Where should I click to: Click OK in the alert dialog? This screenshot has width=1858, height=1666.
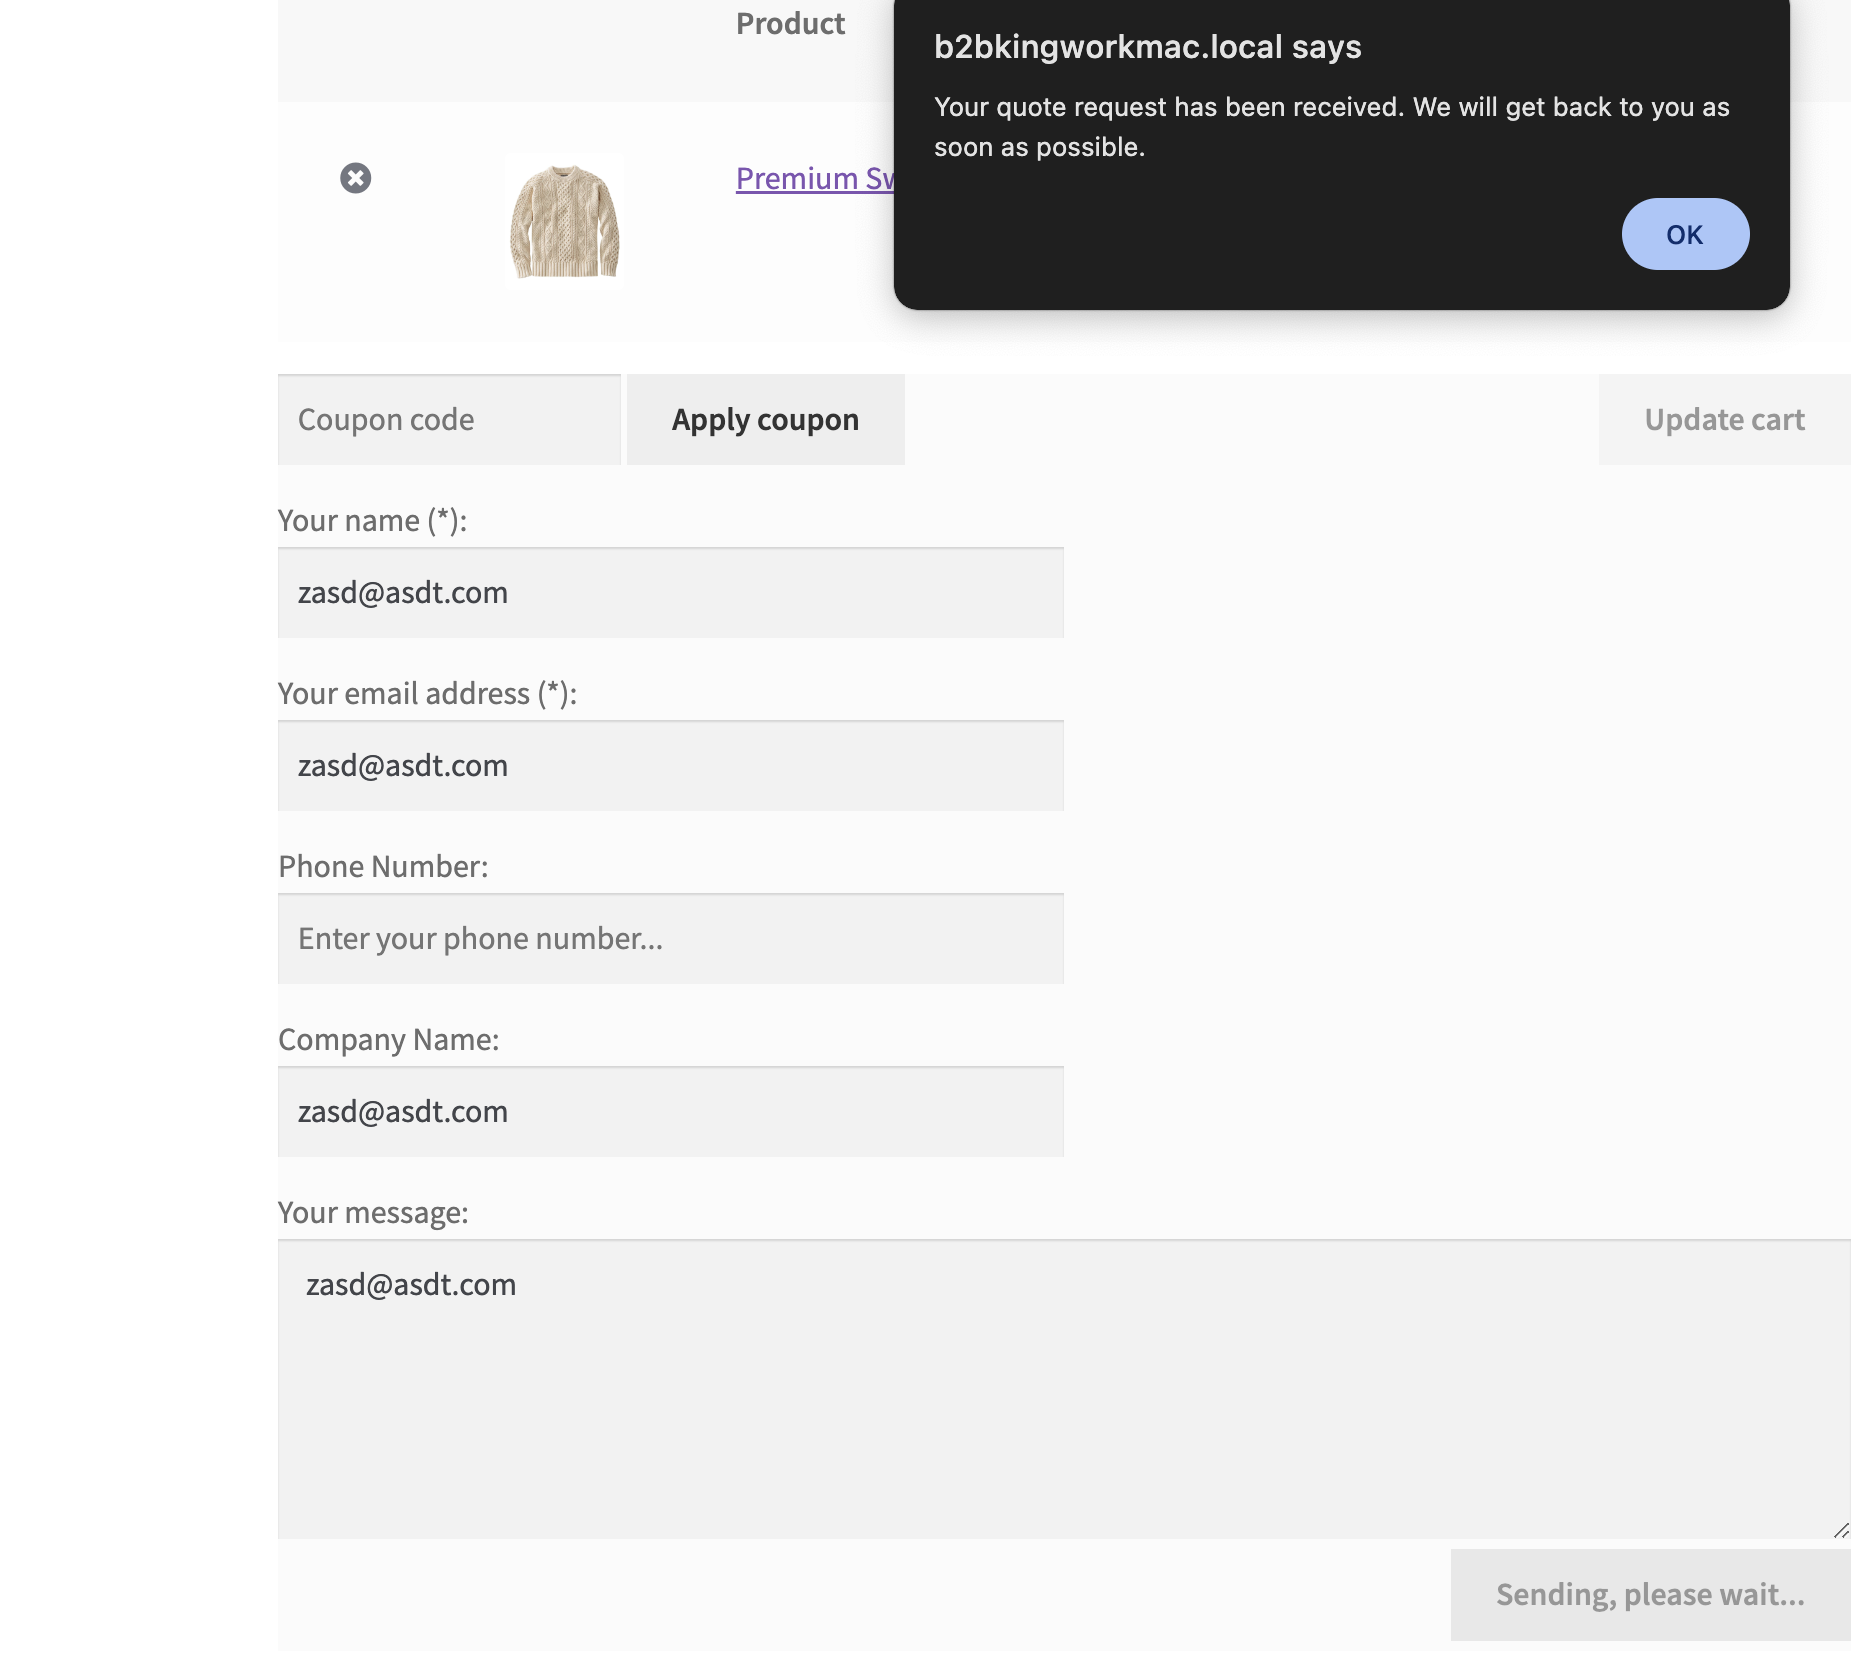[1685, 234]
